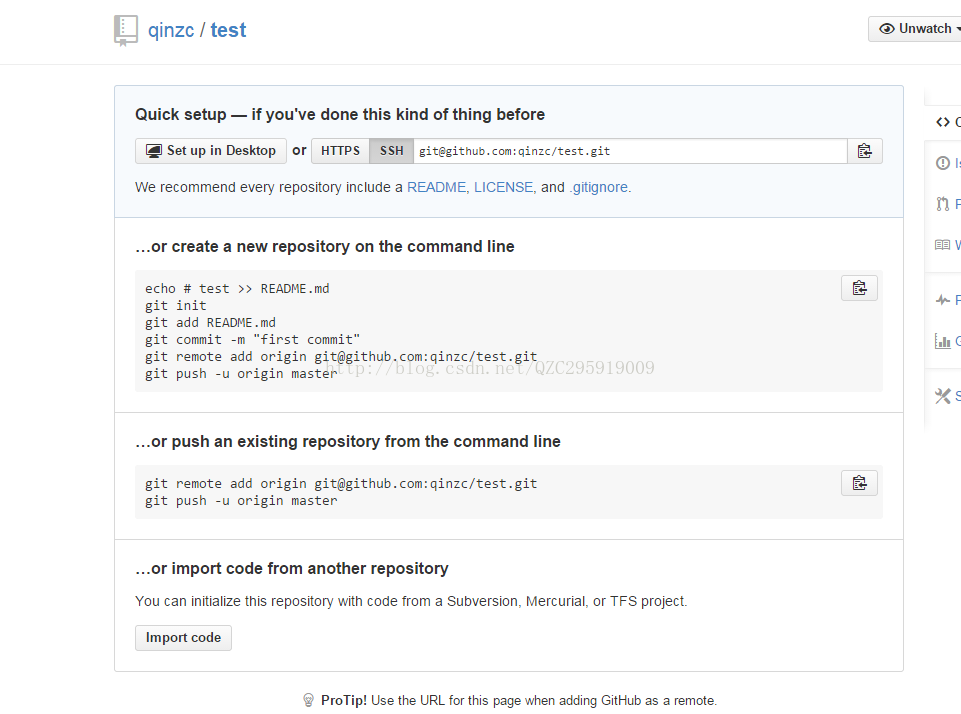
Task: Click '…or import code from another repository' heading
Action: pyautogui.click(x=292, y=569)
